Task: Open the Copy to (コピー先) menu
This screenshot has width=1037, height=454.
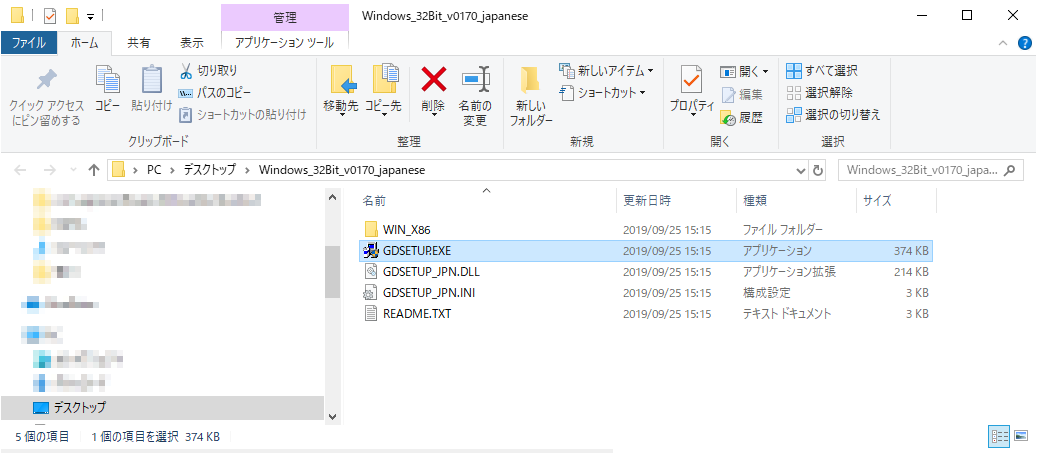Action: coord(383,92)
